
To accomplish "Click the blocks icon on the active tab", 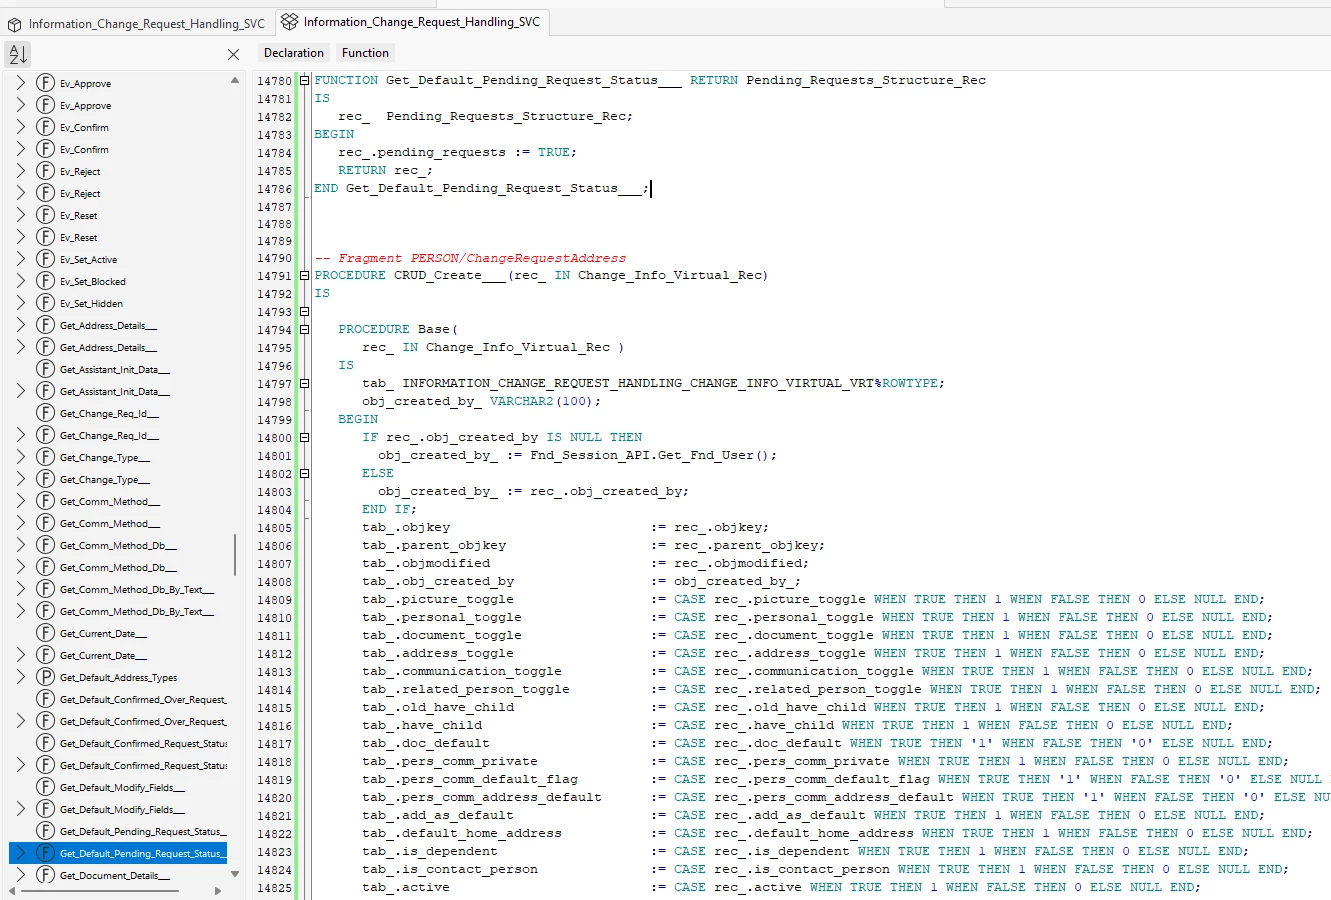I will 289,22.
